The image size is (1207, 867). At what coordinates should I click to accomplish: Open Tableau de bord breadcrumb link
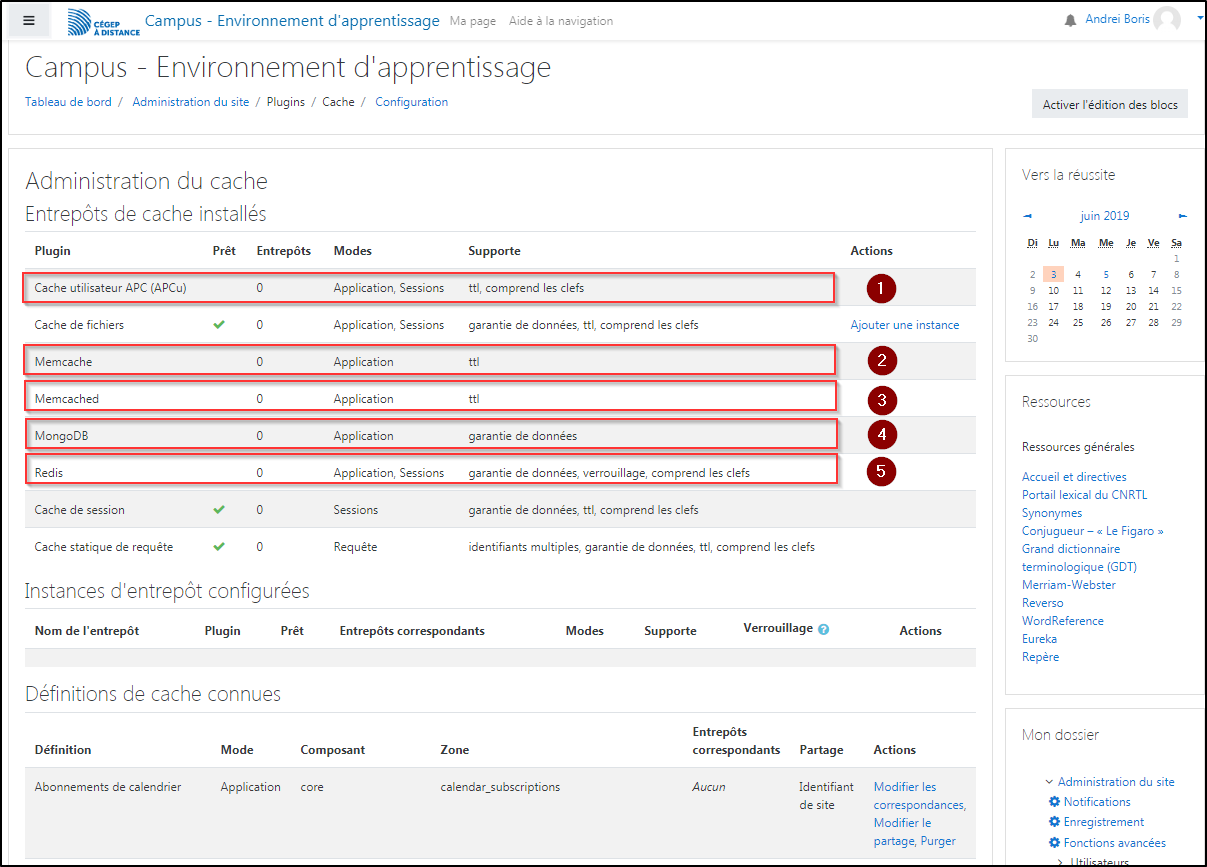pyautogui.click(x=68, y=102)
